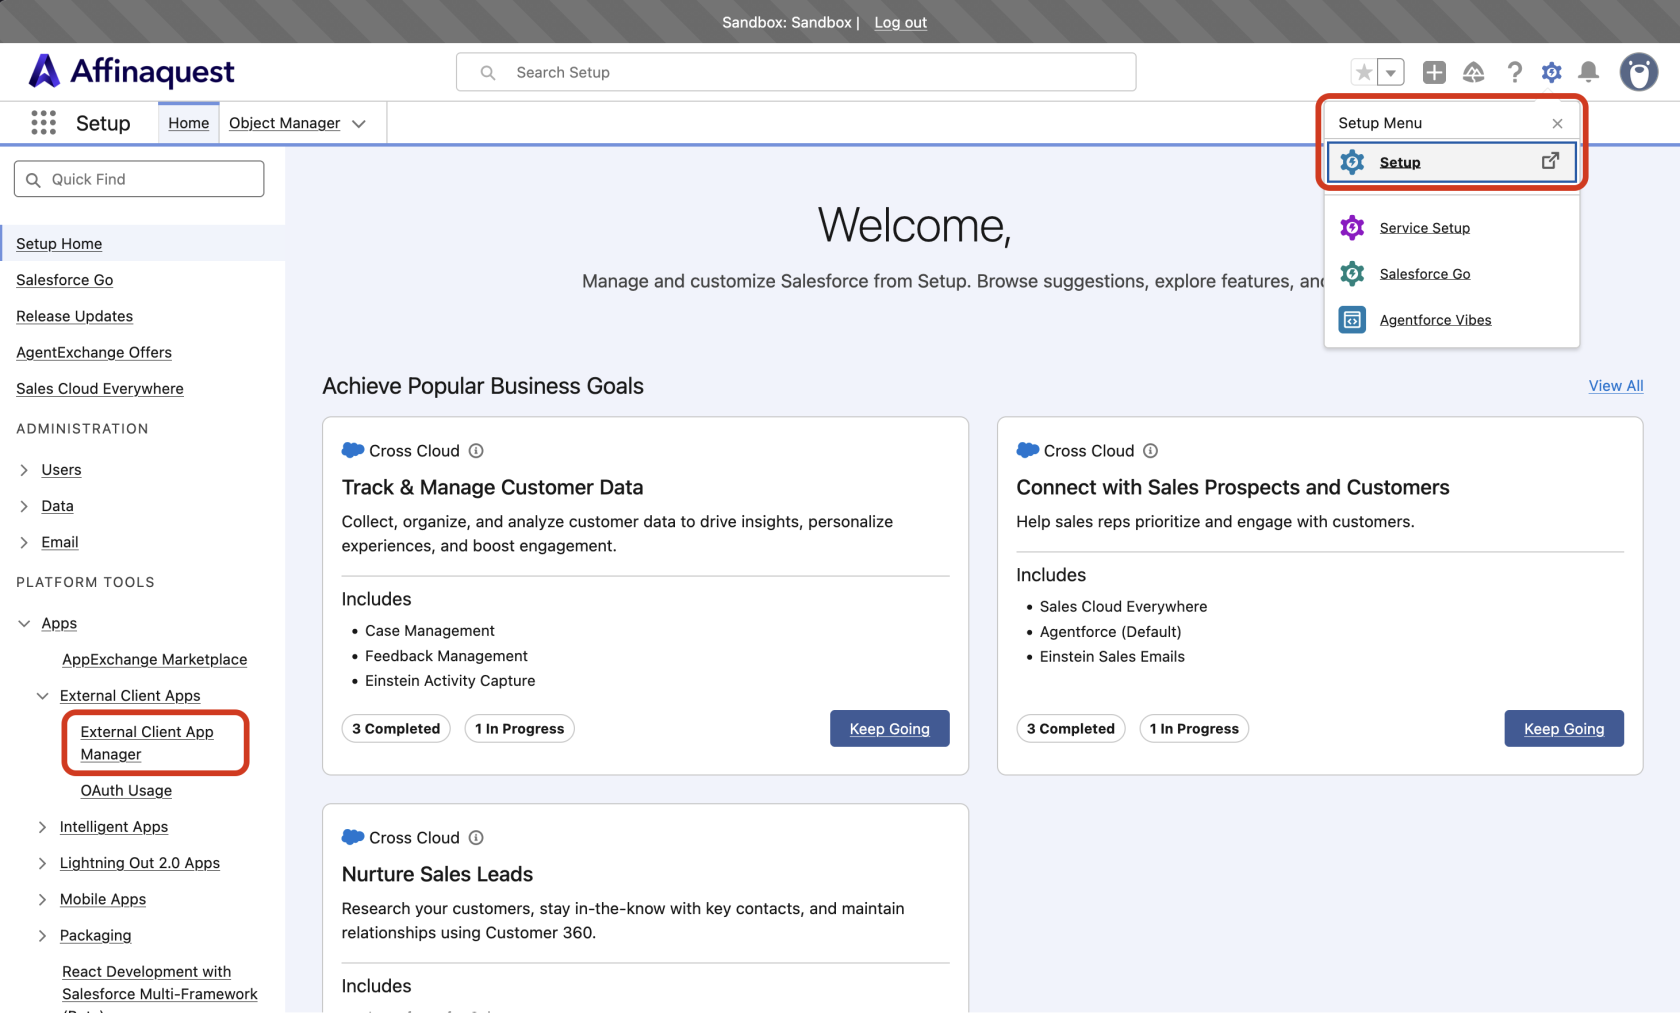Open the Notifications bell

point(1588,72)
